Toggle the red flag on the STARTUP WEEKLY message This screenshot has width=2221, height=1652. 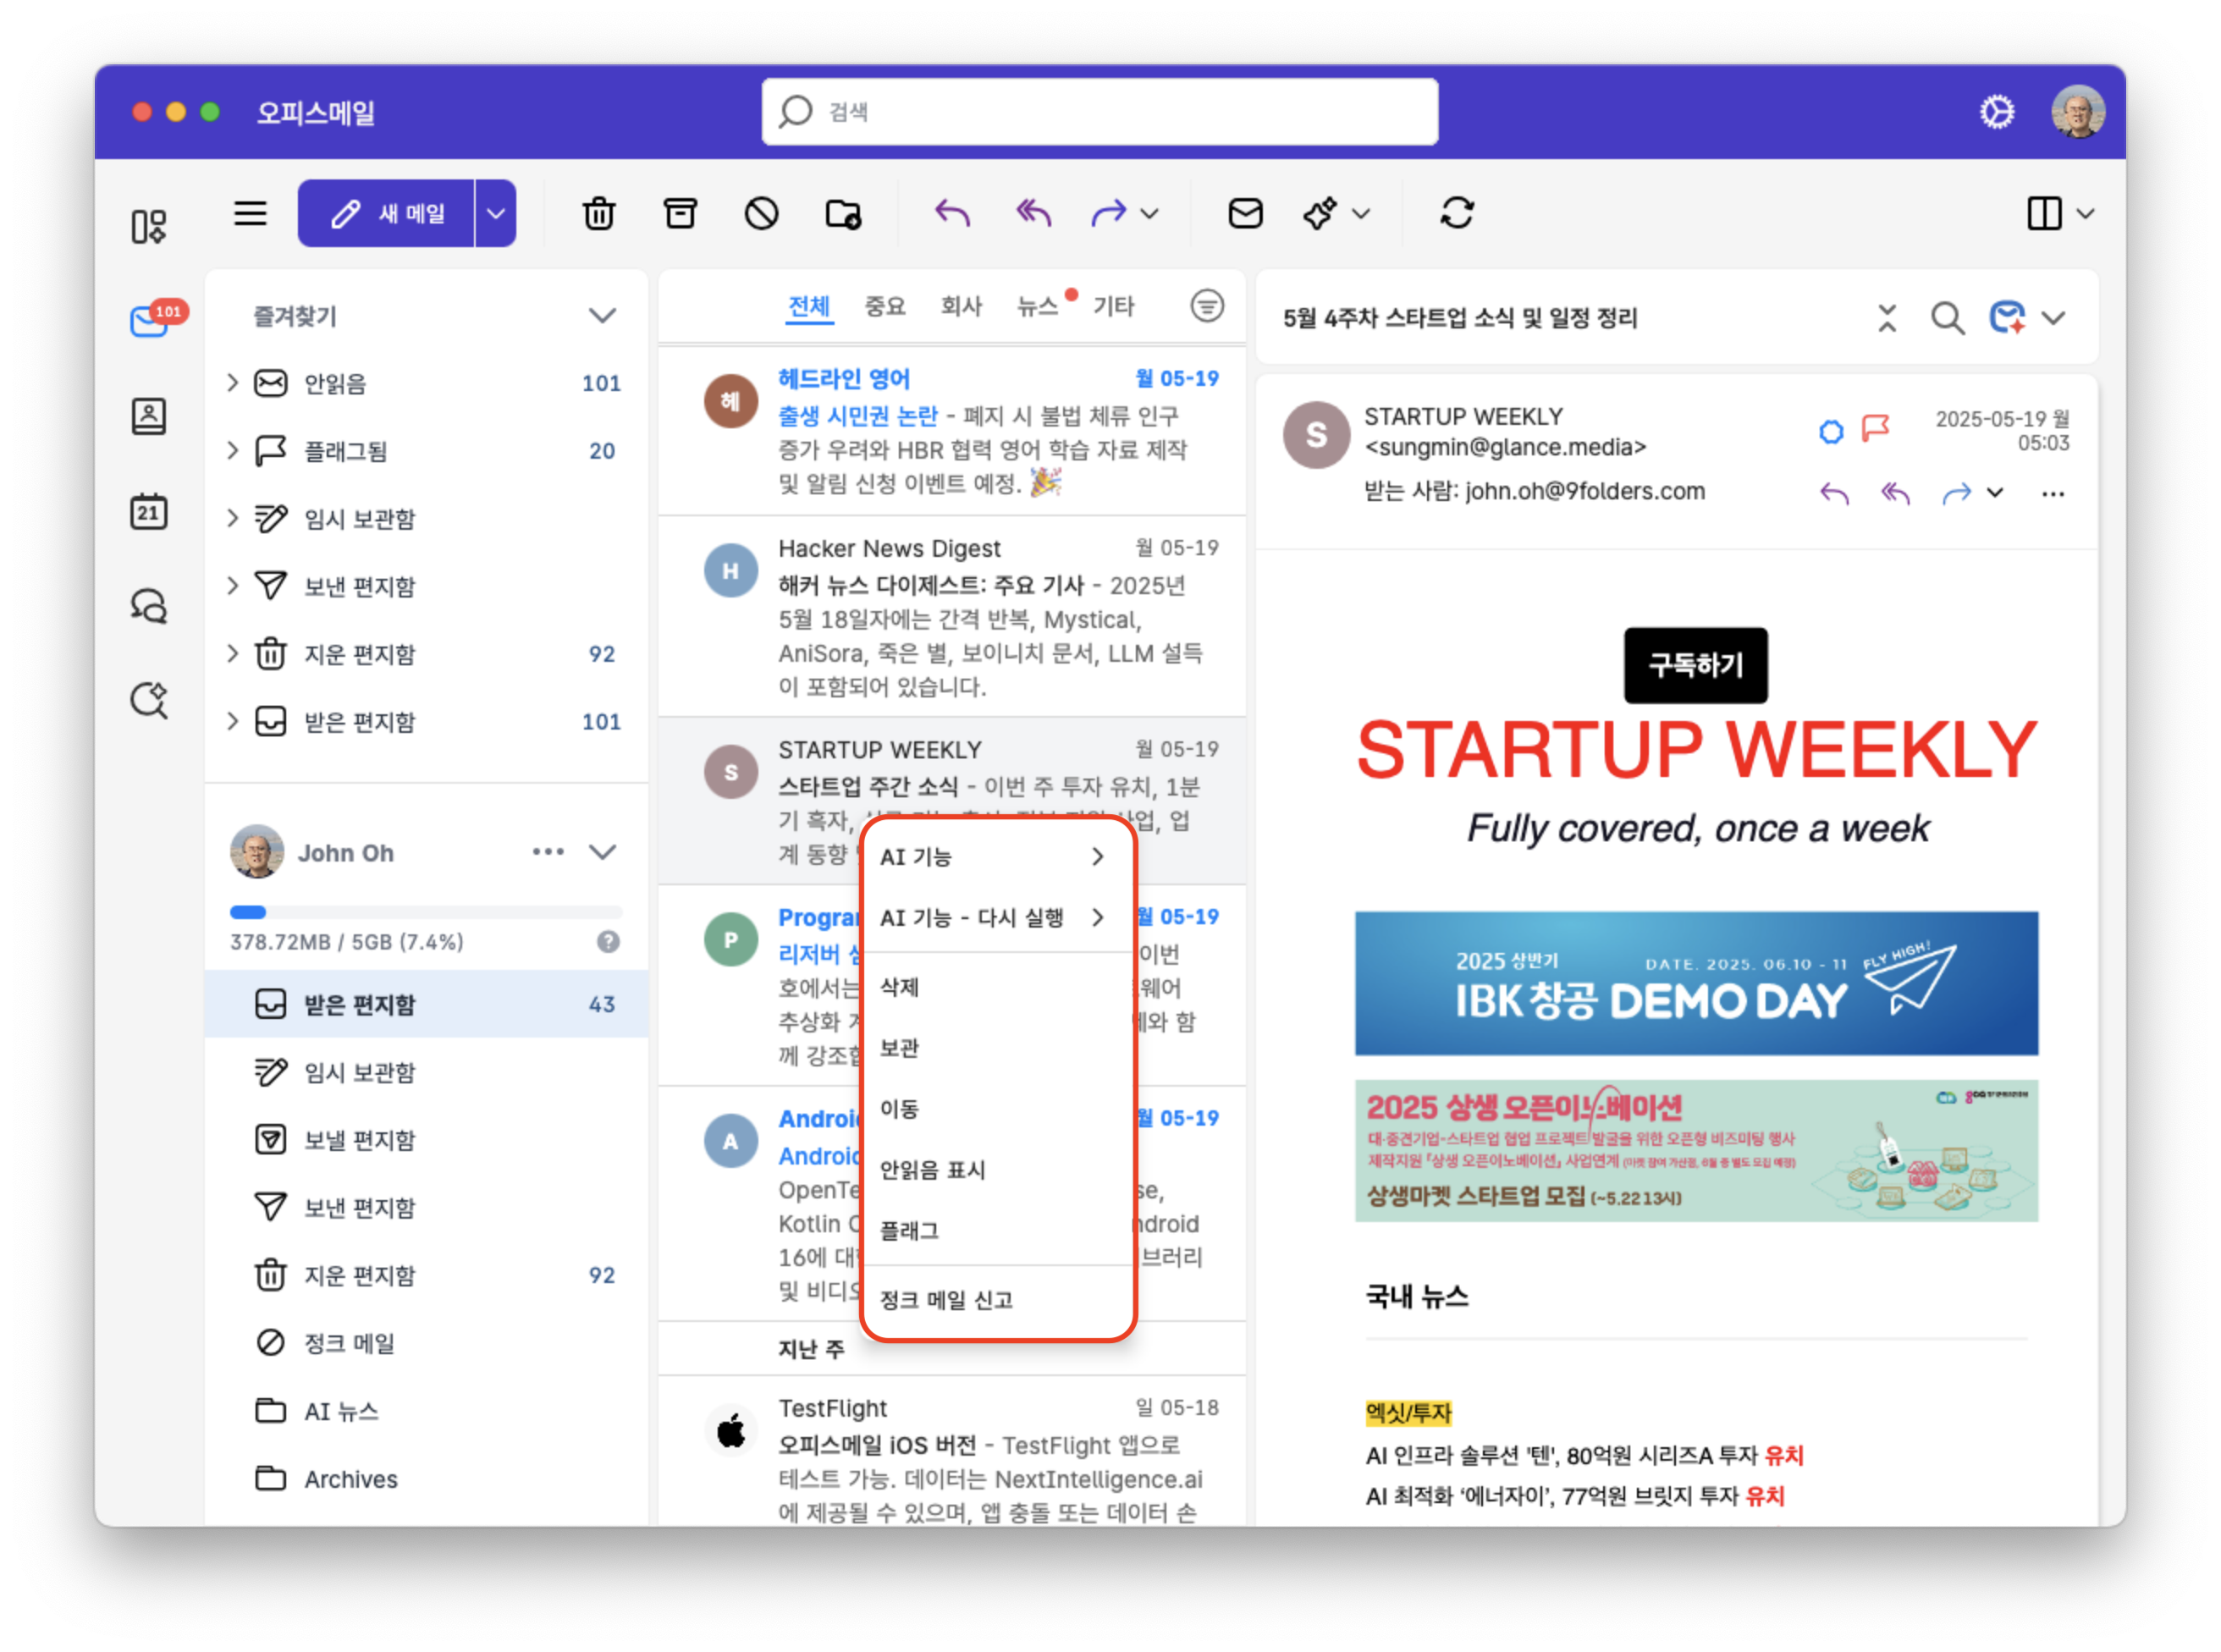pyautogui.click(x=1874, y=430)
